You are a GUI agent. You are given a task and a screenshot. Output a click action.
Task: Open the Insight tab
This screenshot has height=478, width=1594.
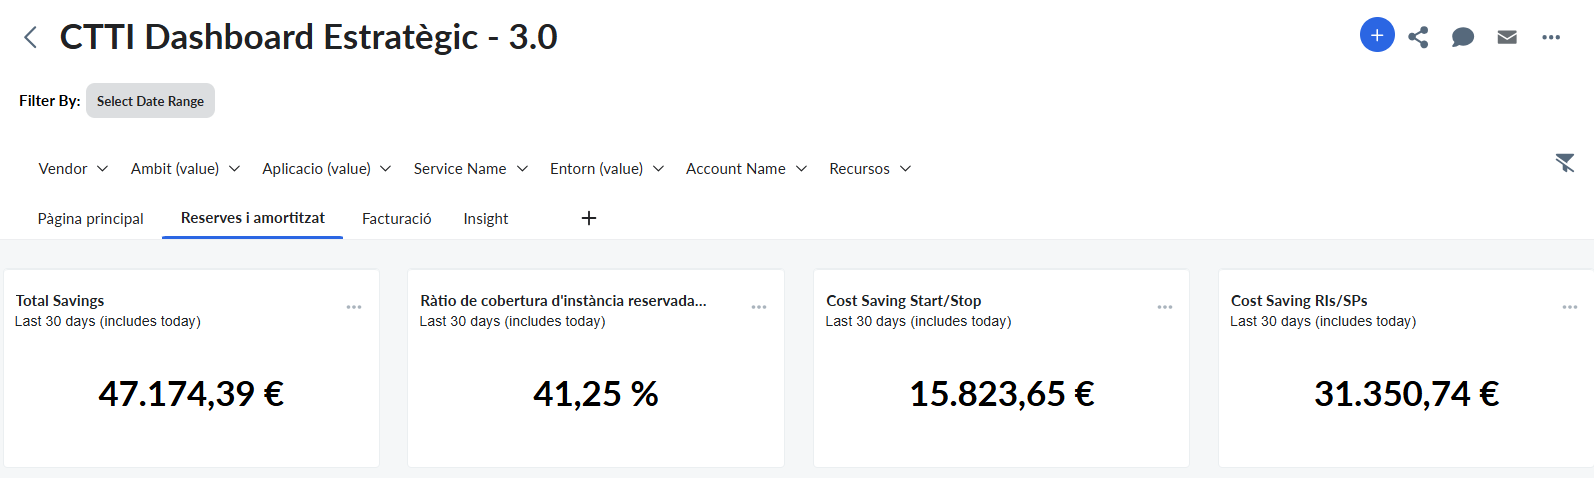coord(486,219)
